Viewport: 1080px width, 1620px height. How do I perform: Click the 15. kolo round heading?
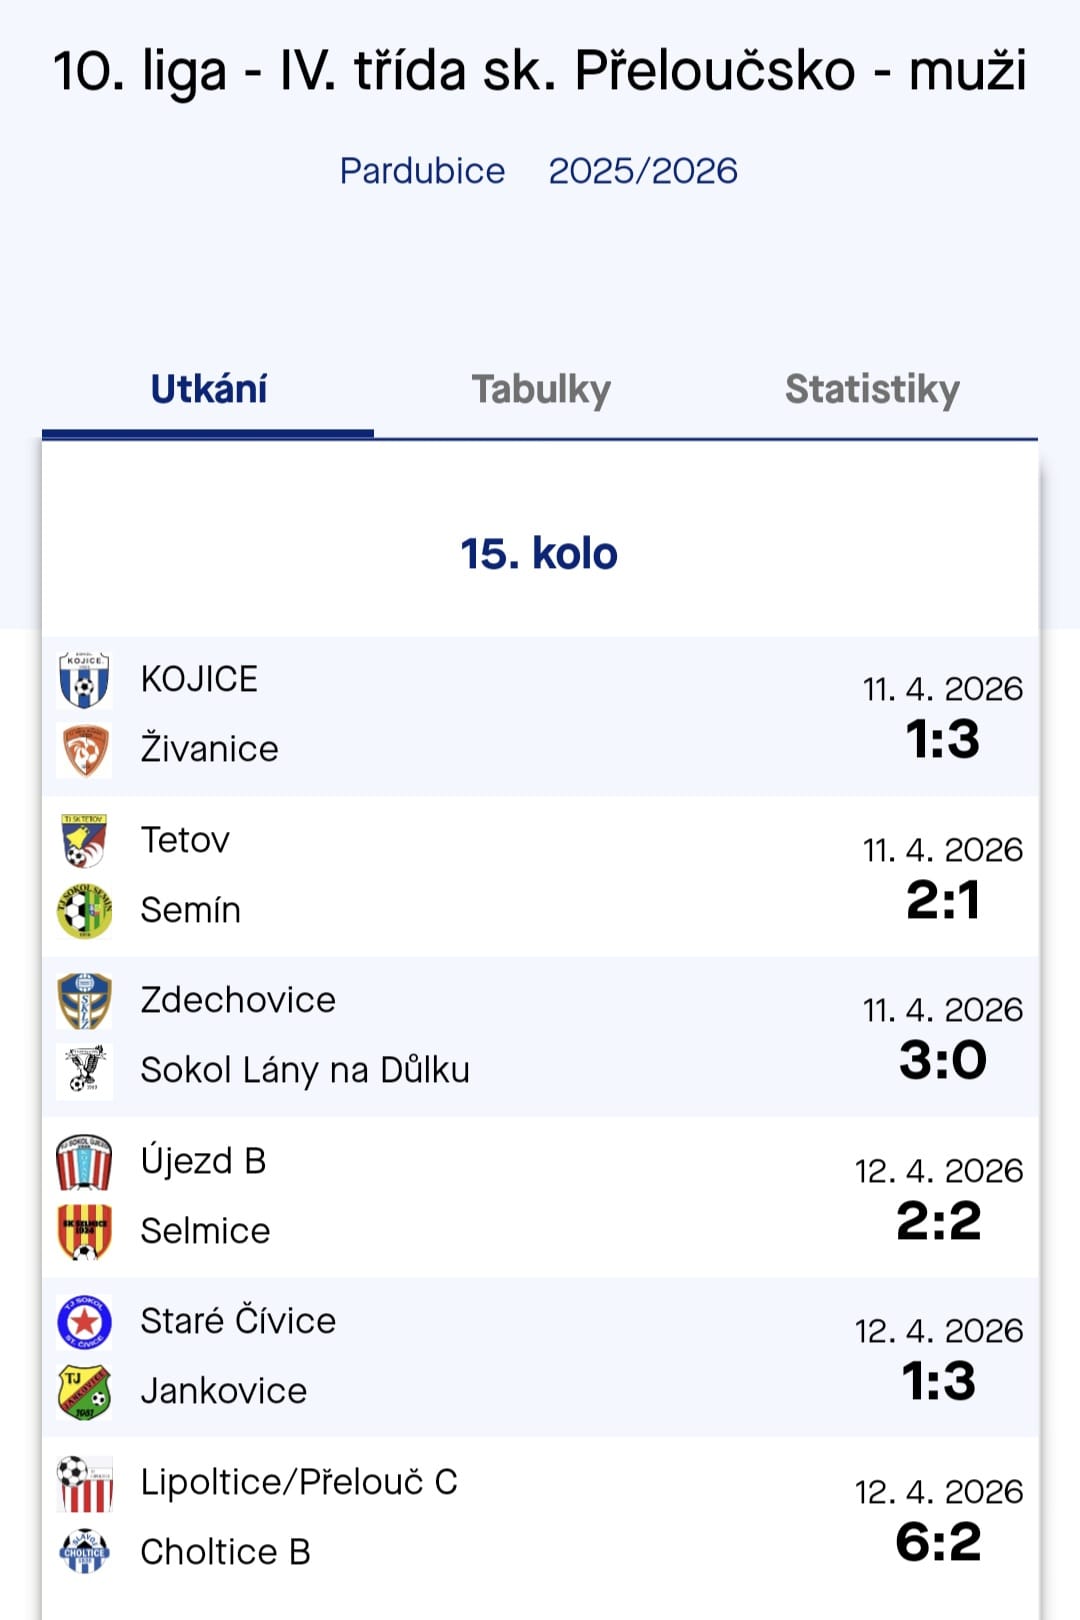tap(539, 554)
